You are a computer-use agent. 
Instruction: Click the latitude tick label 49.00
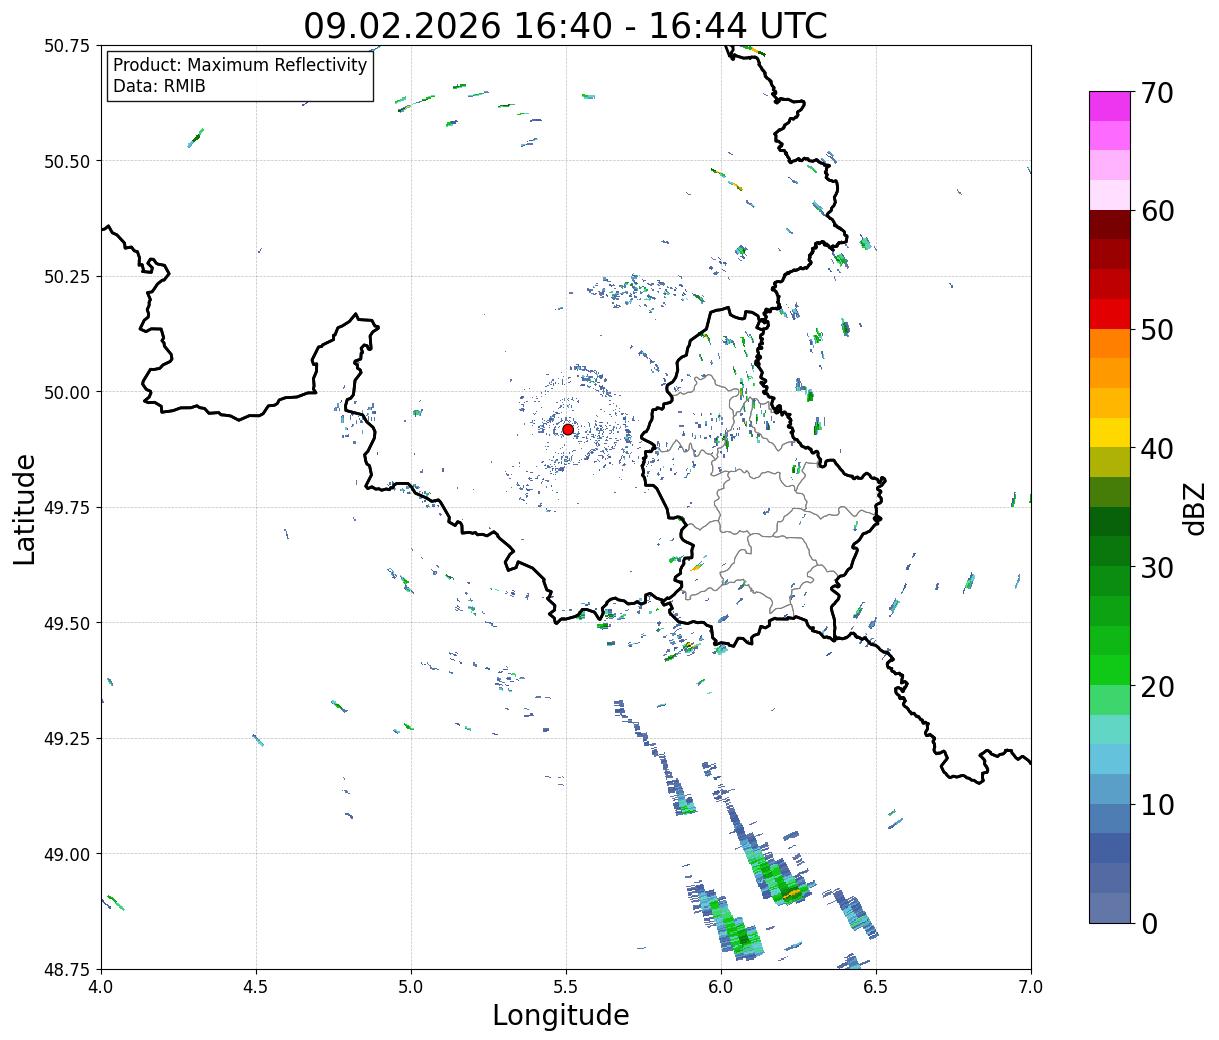click(67, 854)
